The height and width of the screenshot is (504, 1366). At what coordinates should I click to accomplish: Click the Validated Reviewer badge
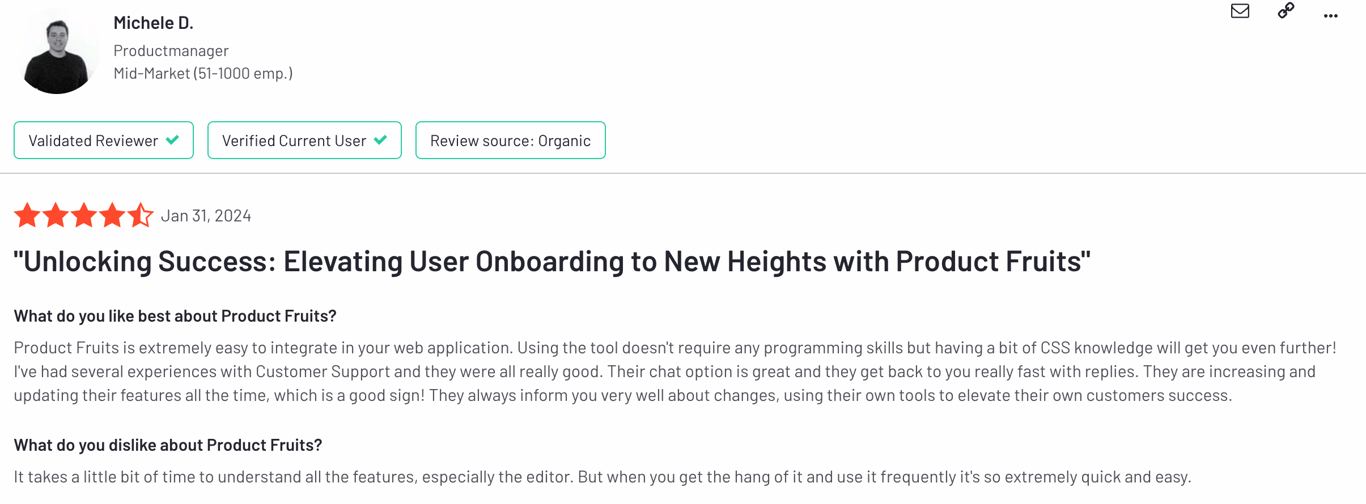coord(104,140)
